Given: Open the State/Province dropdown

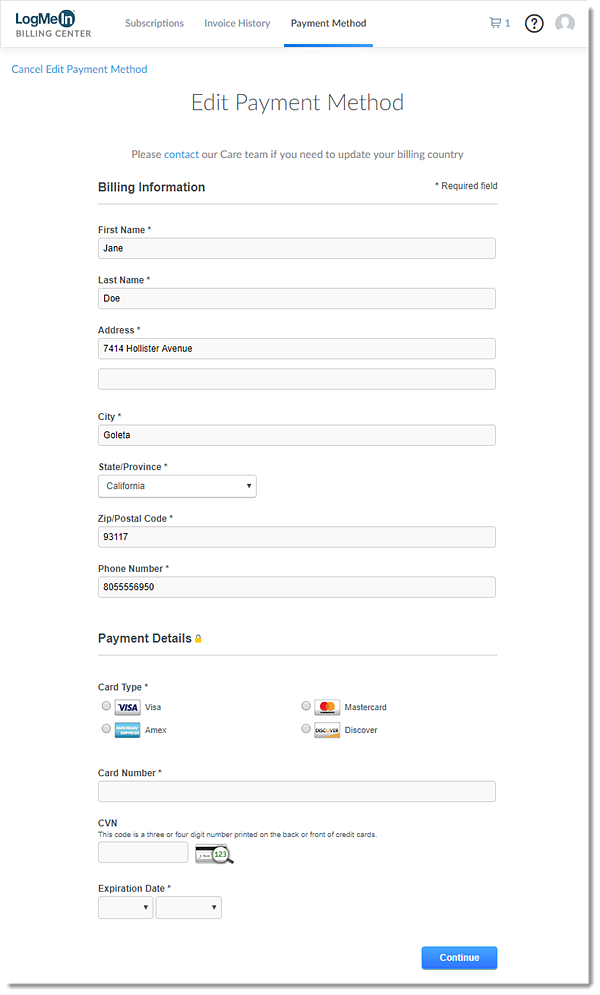Looking at the screenshot, I should (177, 486).
